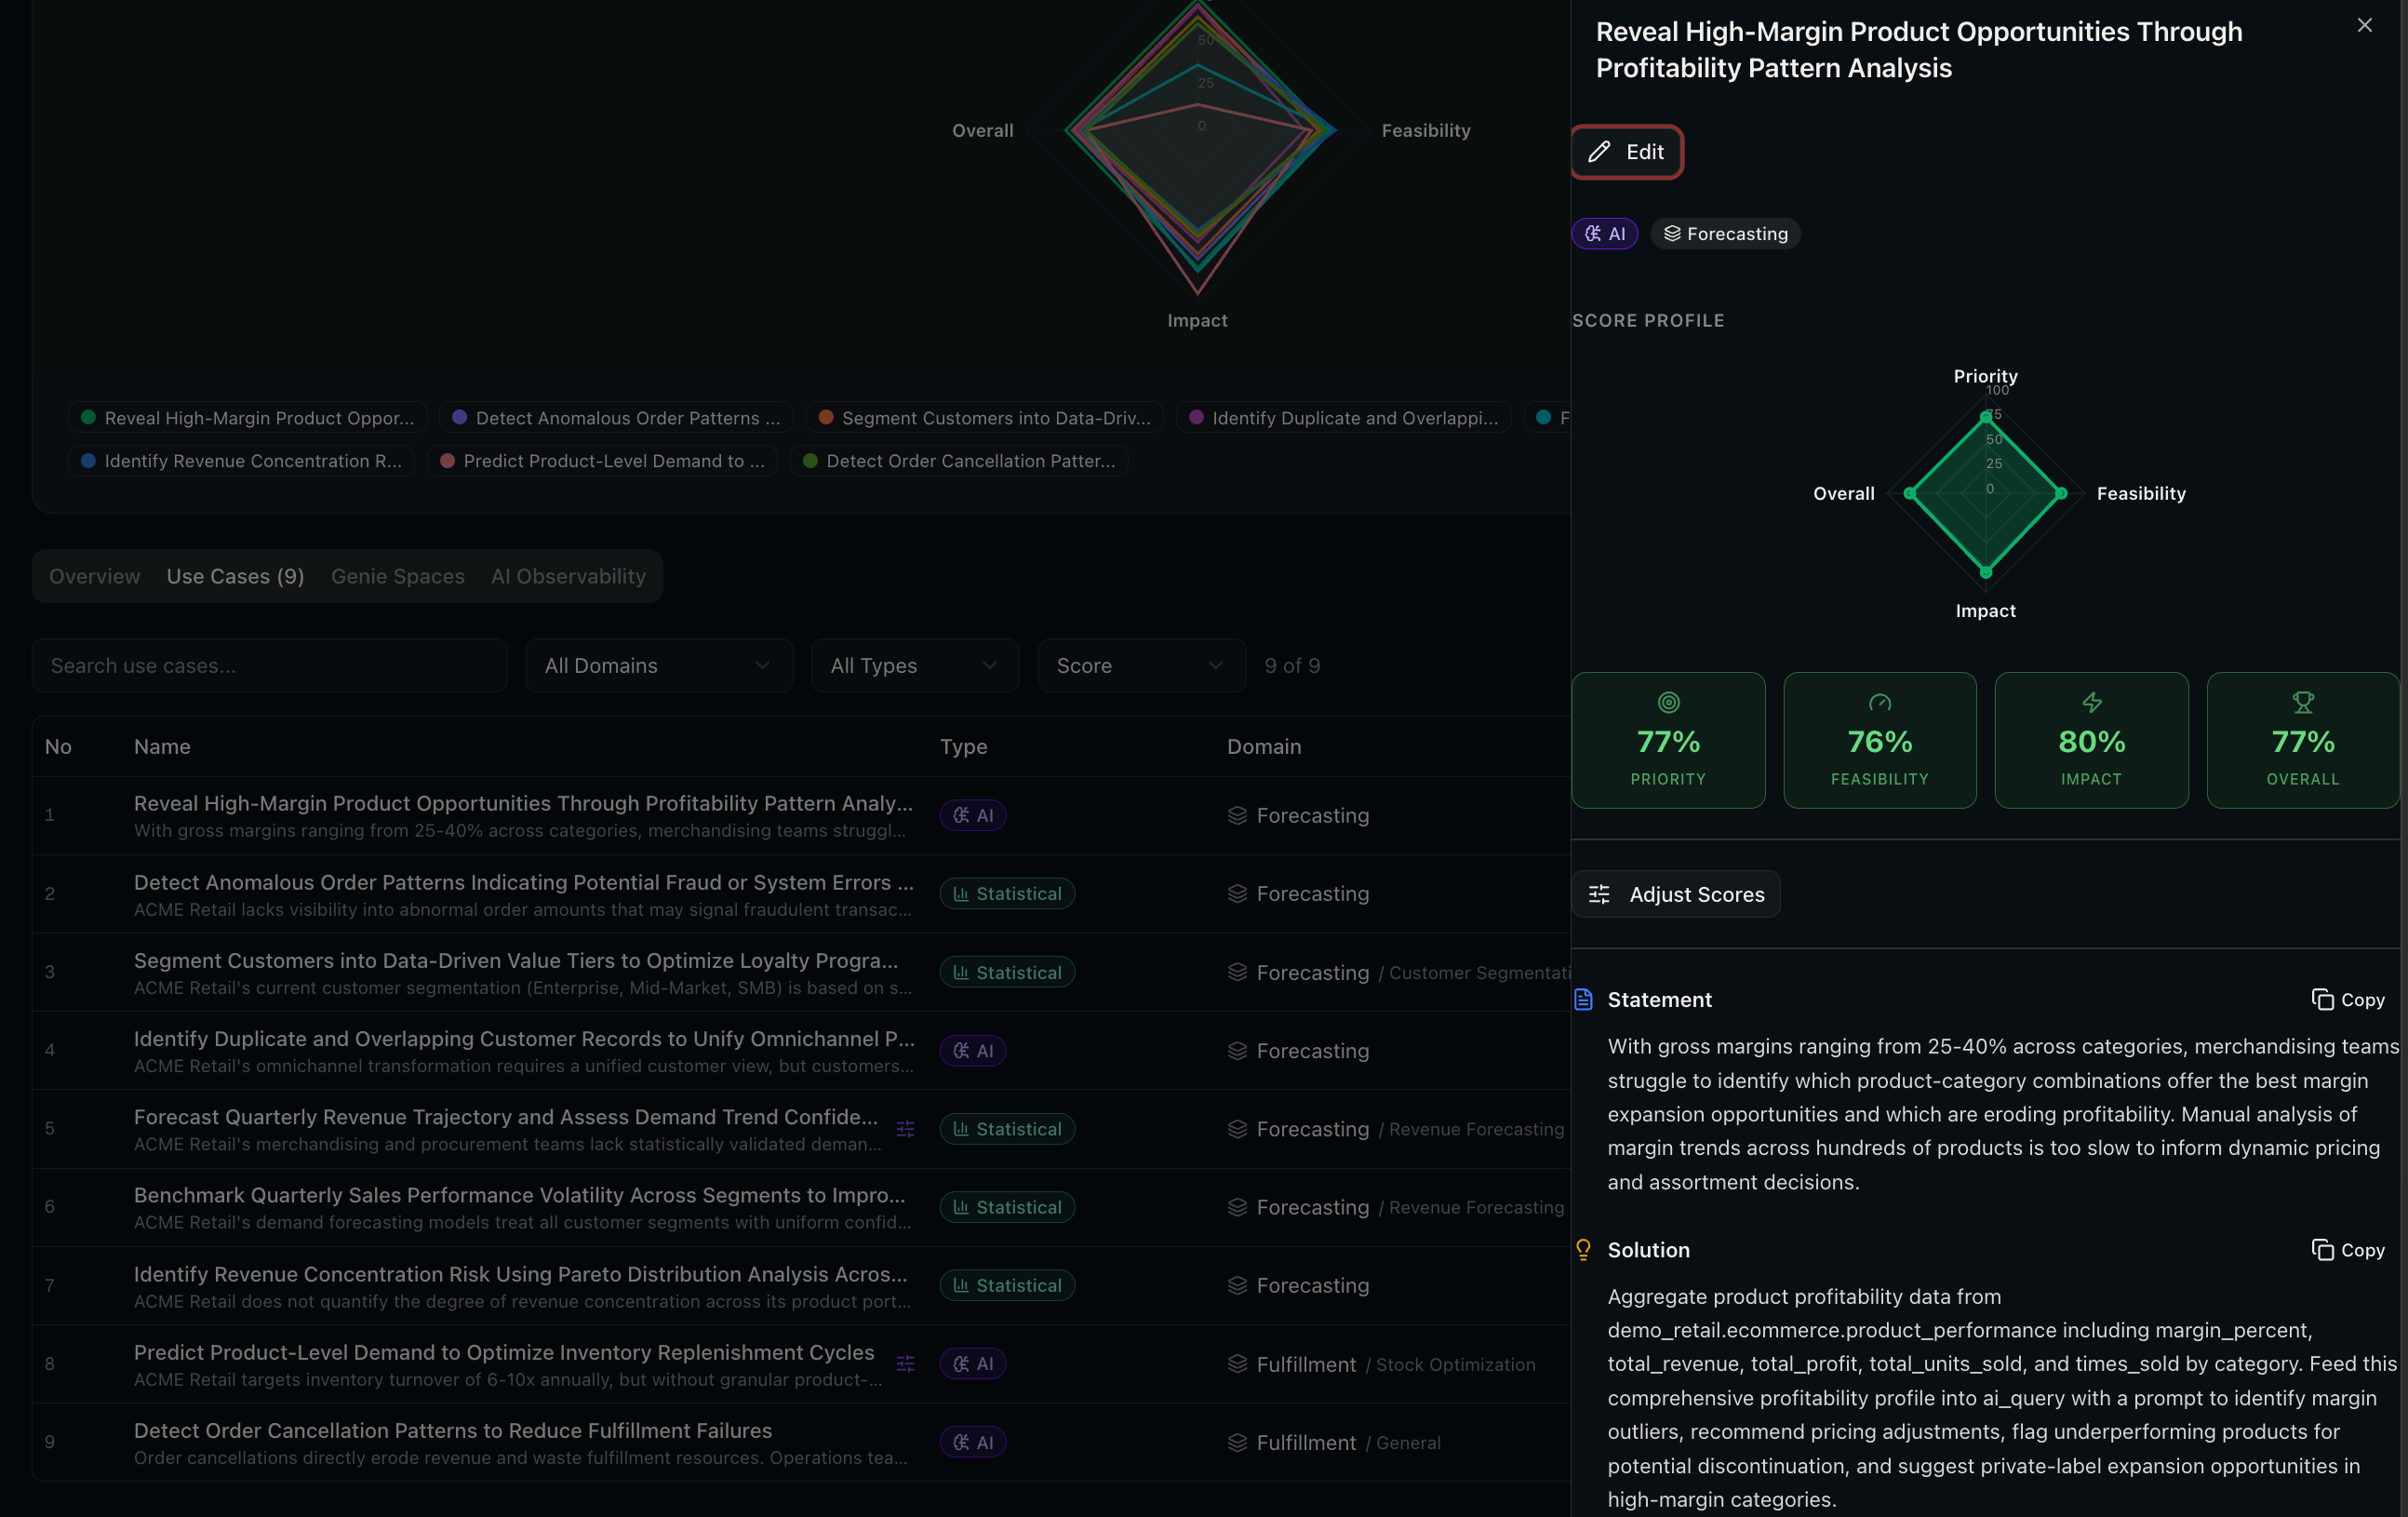Toggle Detect Anomalous Order Patterns legend chip
This screenshot has width=2408, height=1517.
pos(616,418)
